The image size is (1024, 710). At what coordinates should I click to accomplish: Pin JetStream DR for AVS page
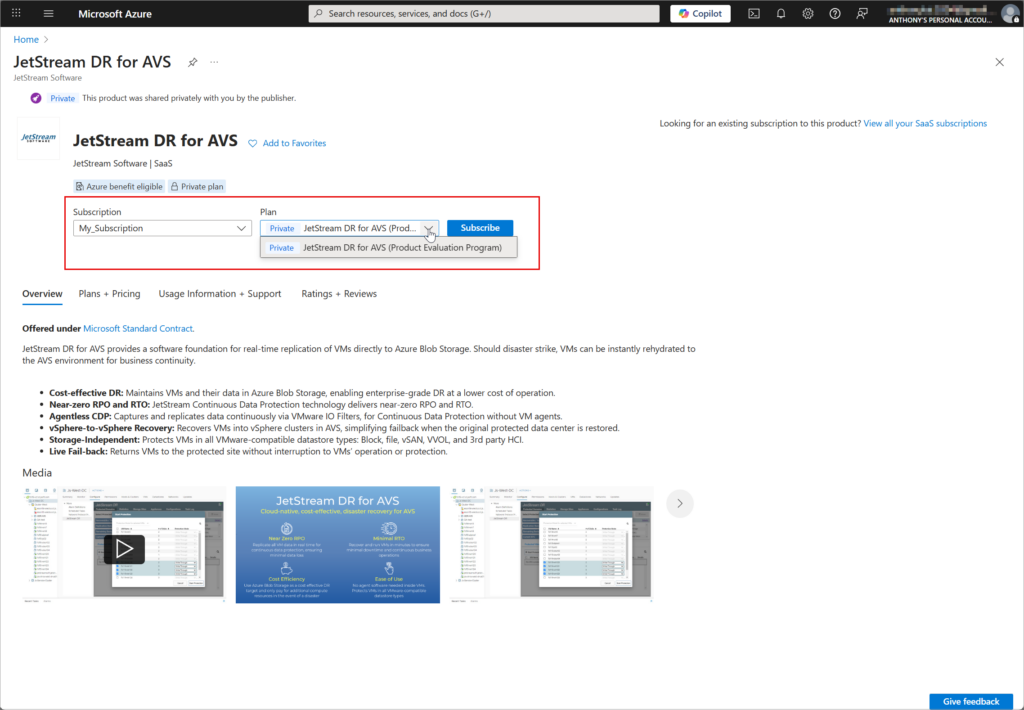(x=193, y=62)
